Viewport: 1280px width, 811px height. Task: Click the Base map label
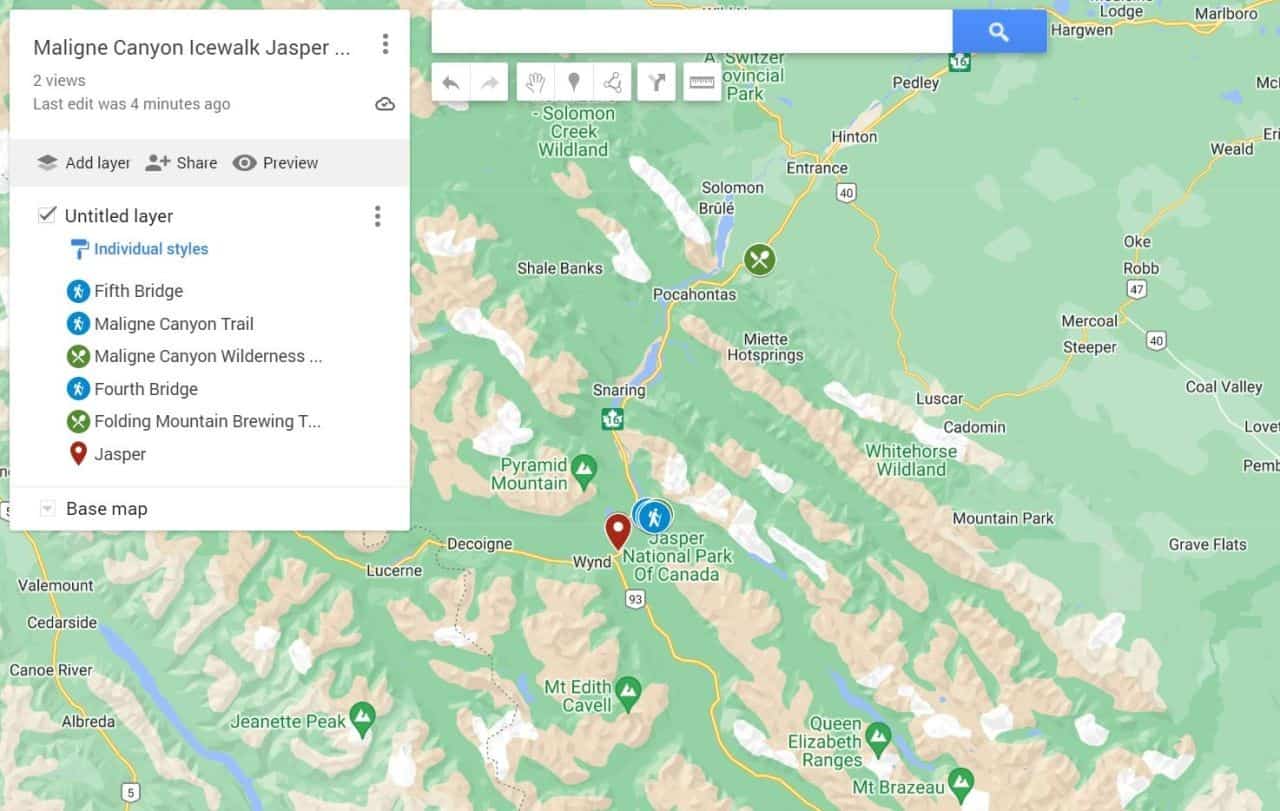coord(106,509)
